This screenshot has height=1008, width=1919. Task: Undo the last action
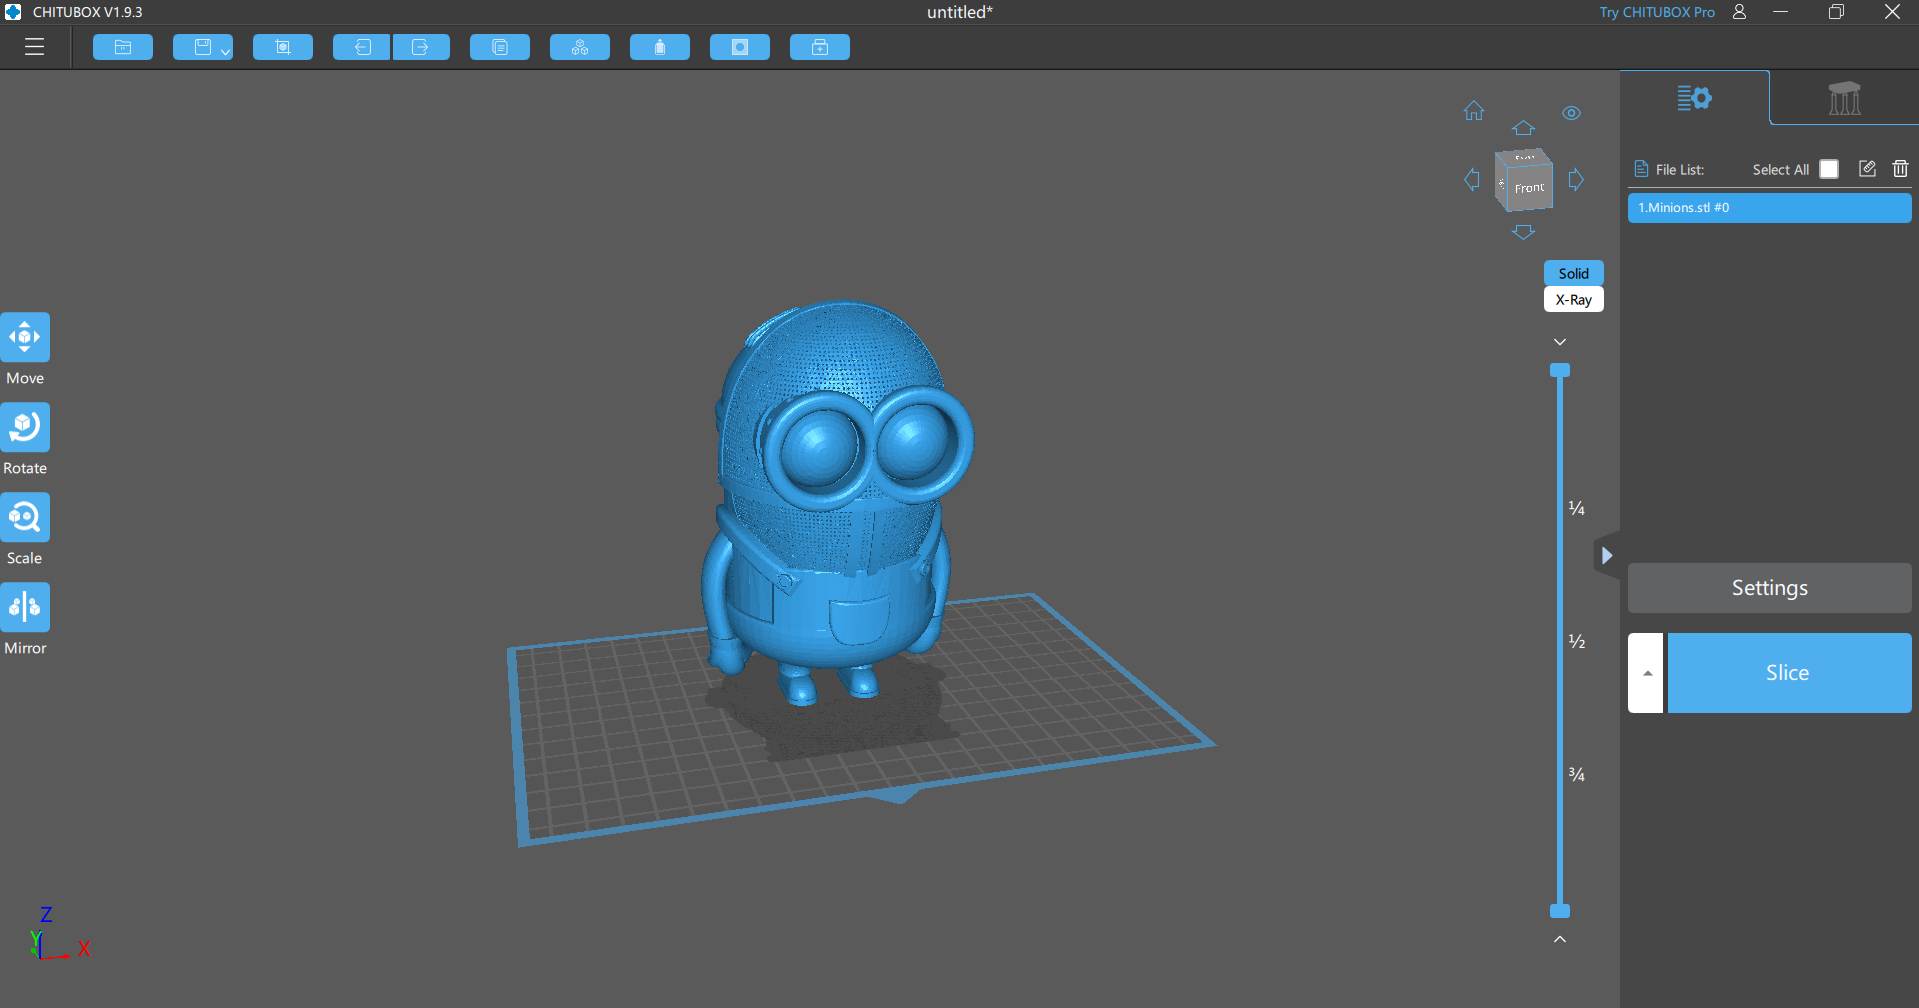[362, 47]
